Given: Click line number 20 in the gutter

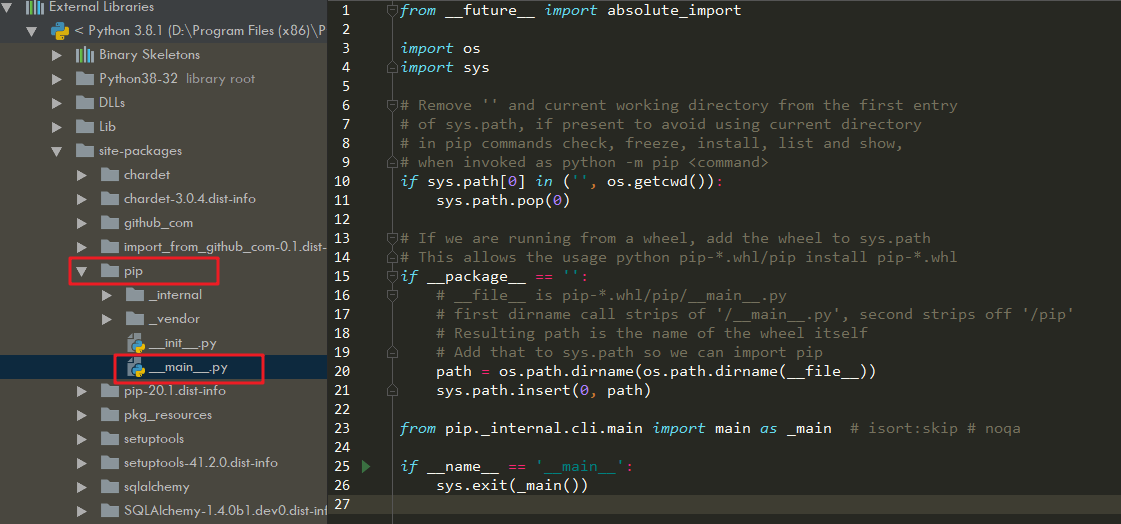Looking at the screenshot, I should point(342,371).
